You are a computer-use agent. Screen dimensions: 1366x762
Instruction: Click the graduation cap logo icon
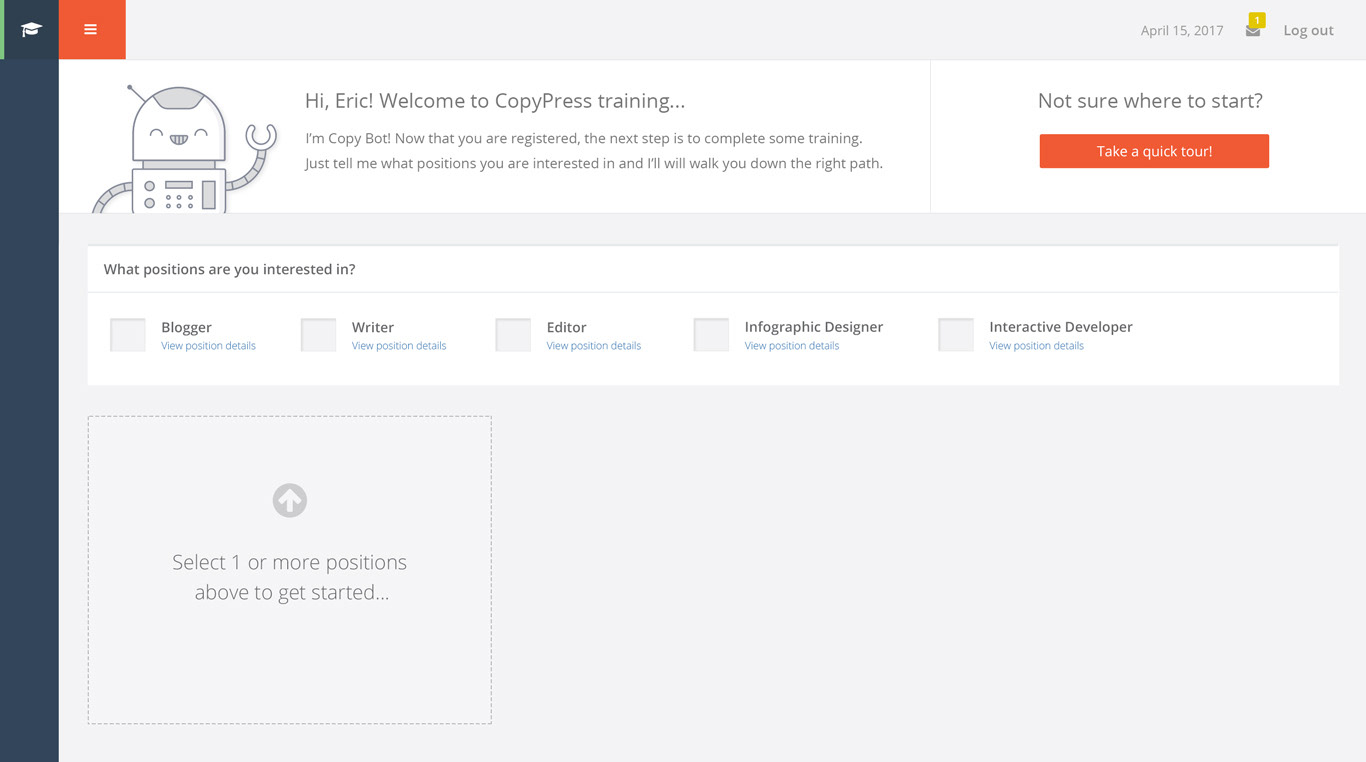tap(31, 30)
